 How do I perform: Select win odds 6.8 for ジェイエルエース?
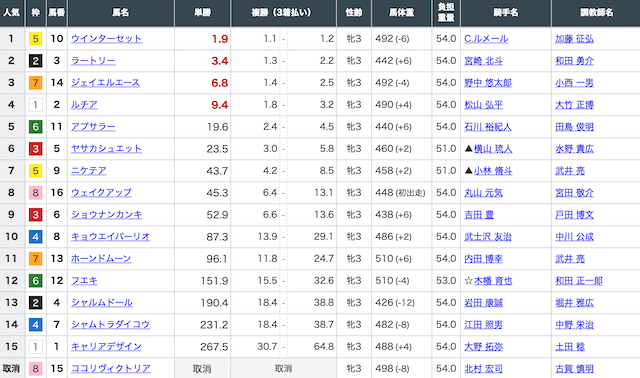pos(220,83)
